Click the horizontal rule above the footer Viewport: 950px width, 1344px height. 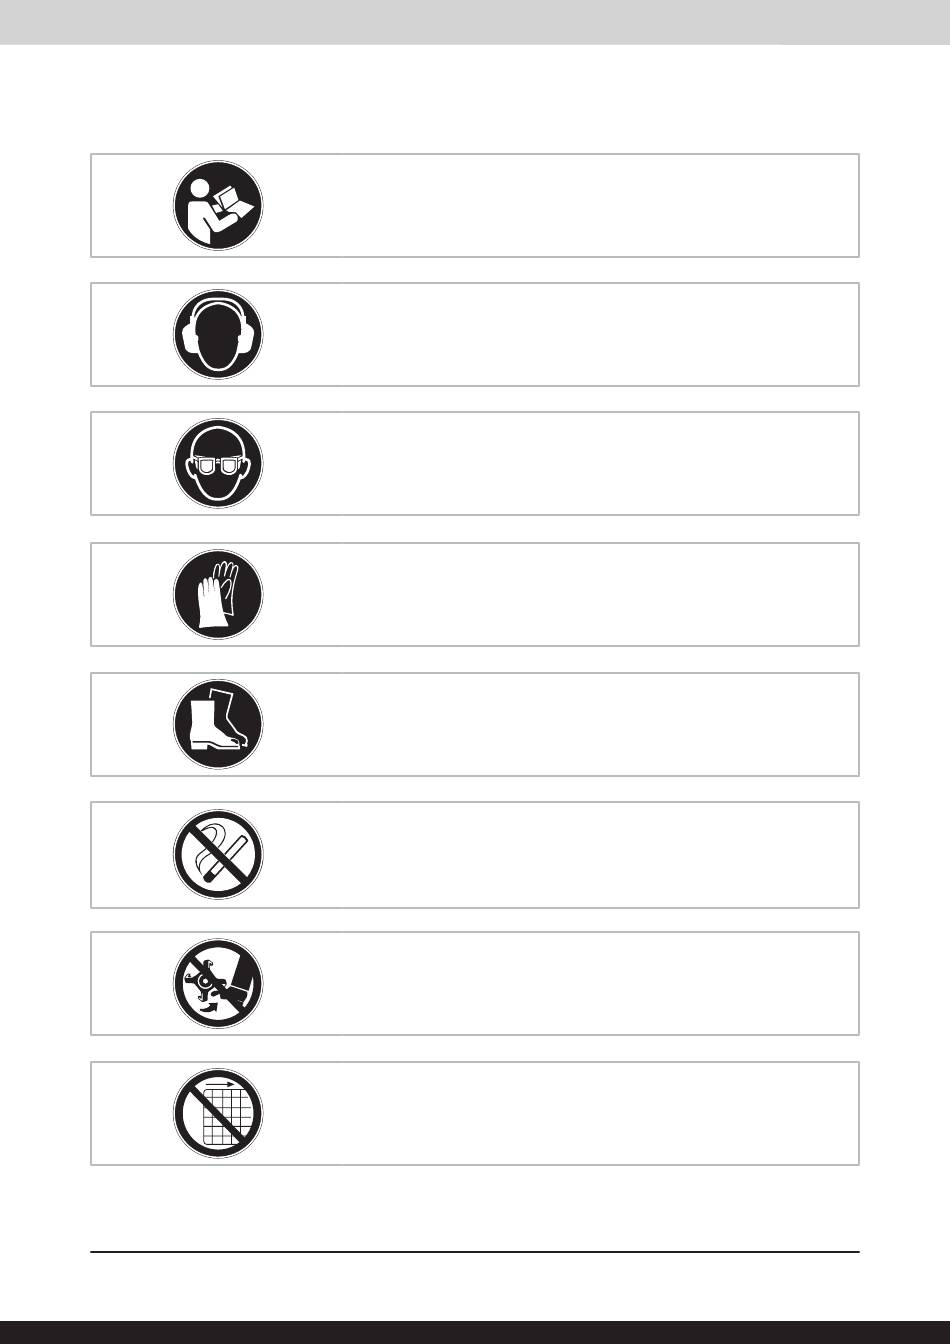click(475, 1251)
